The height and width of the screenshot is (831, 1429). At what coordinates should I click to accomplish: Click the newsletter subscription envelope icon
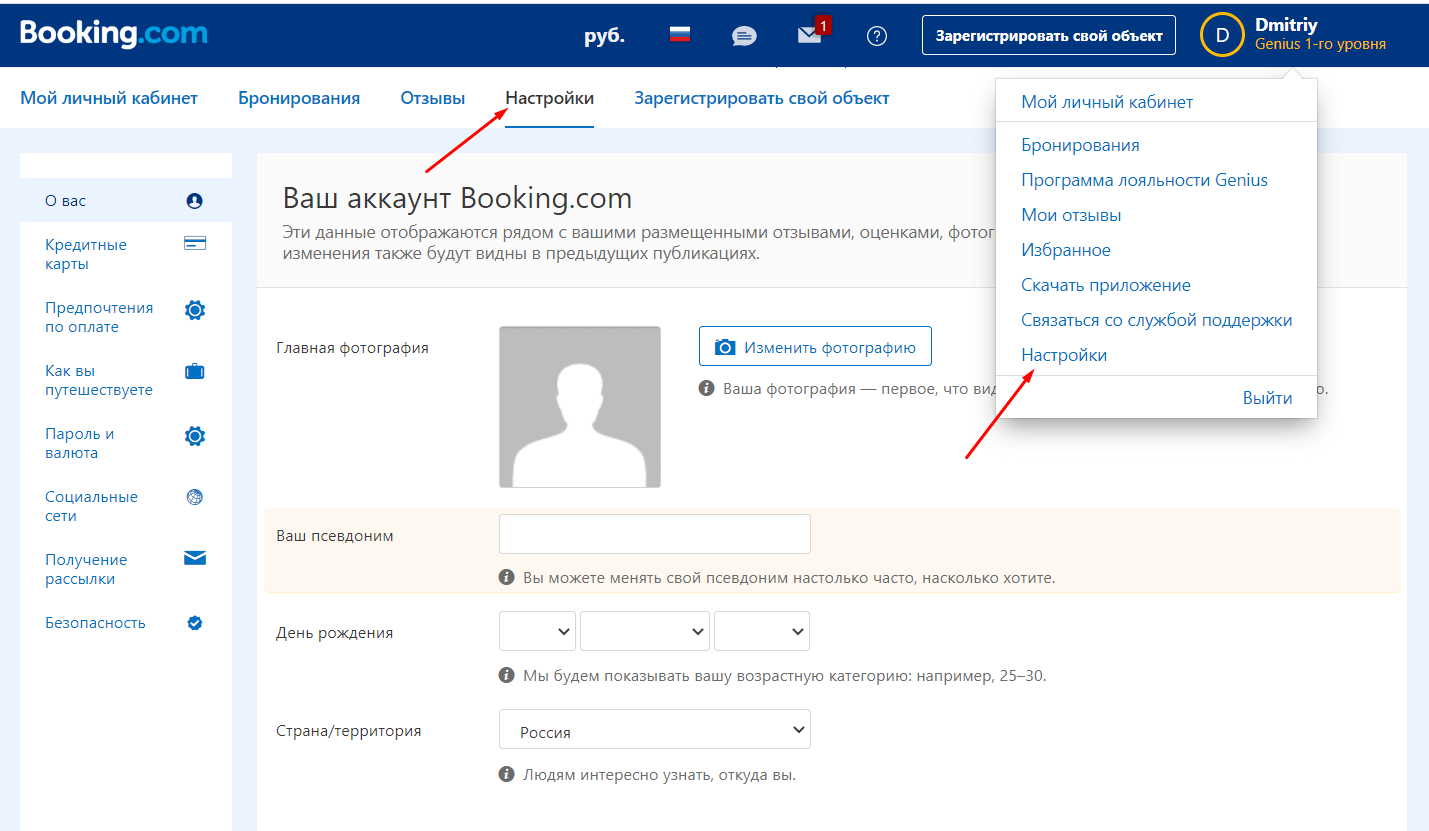pyautogui.click(x=195, y=559)
